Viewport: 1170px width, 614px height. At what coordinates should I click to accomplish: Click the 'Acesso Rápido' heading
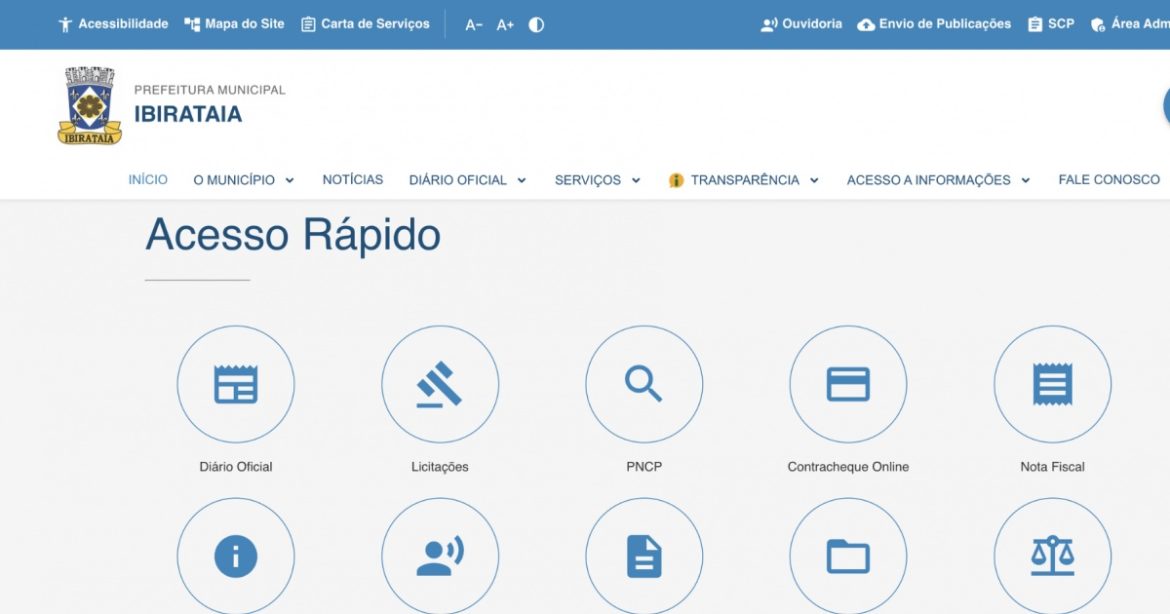coord(292,235)
